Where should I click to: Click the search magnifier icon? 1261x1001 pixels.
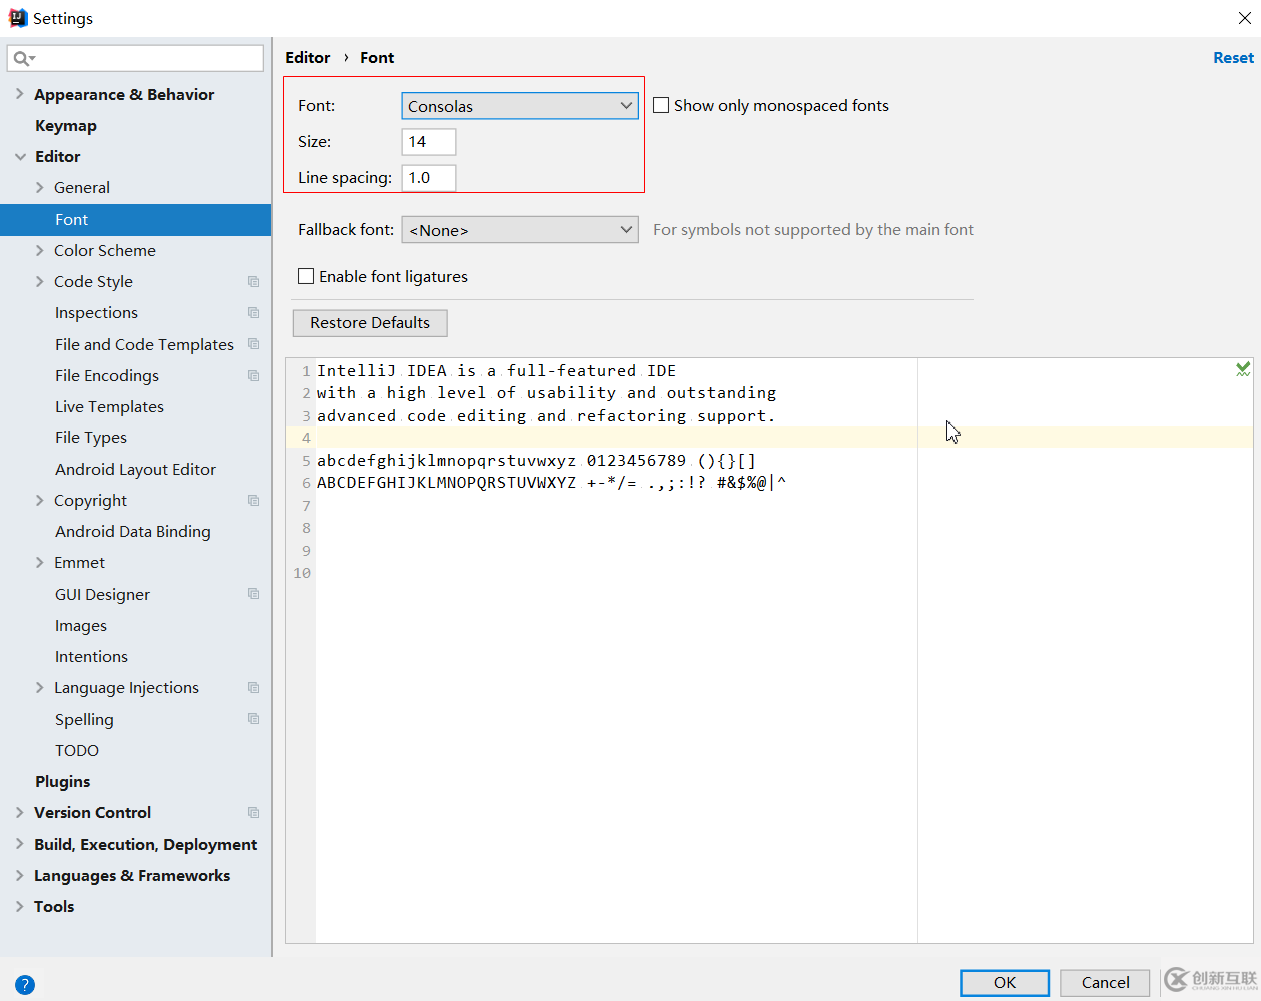click(x=21, y=59)
